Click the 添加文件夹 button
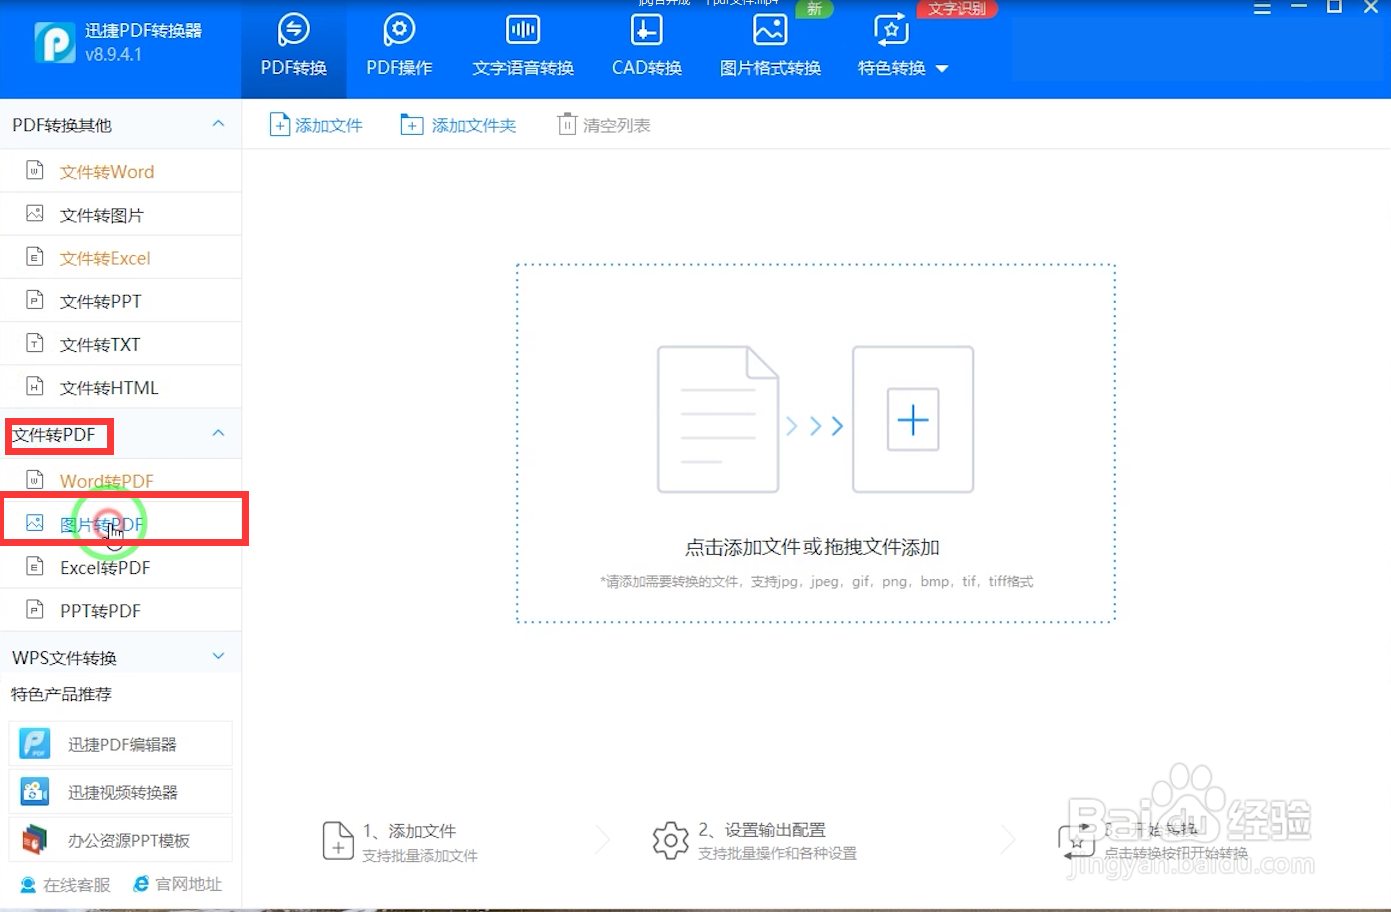Image resolution: width=1391 pixels, height=912 pixels. coord(458,125)
